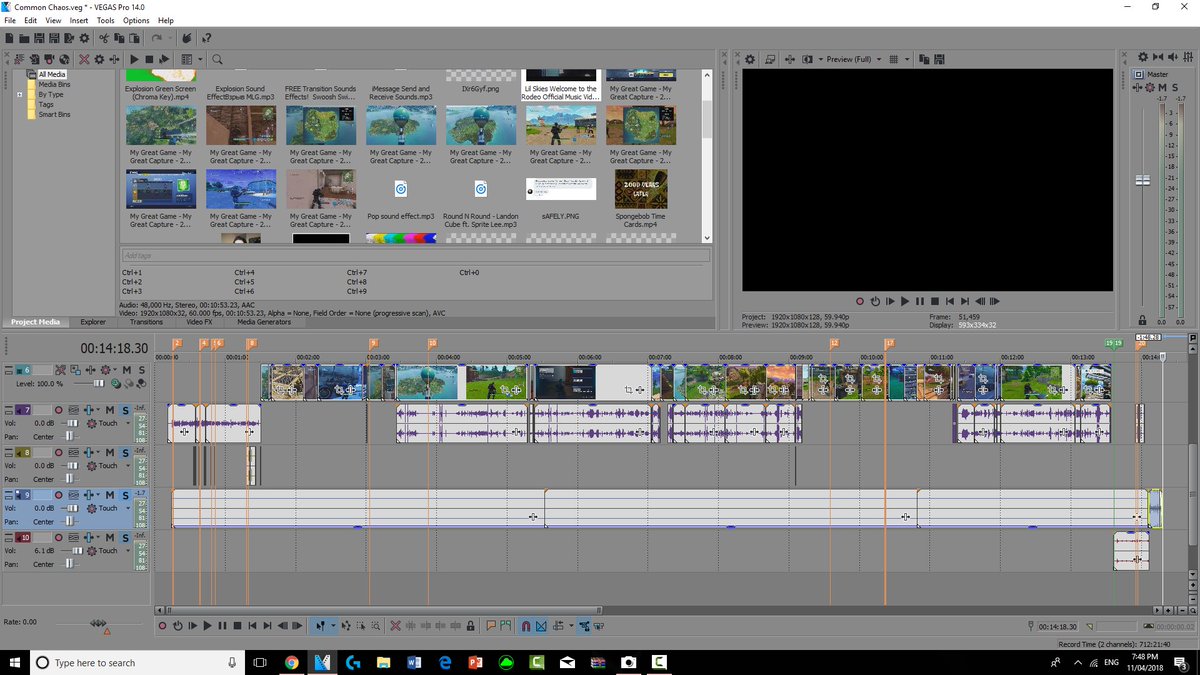Open Track FX on audio track 8

pos(87,452)
